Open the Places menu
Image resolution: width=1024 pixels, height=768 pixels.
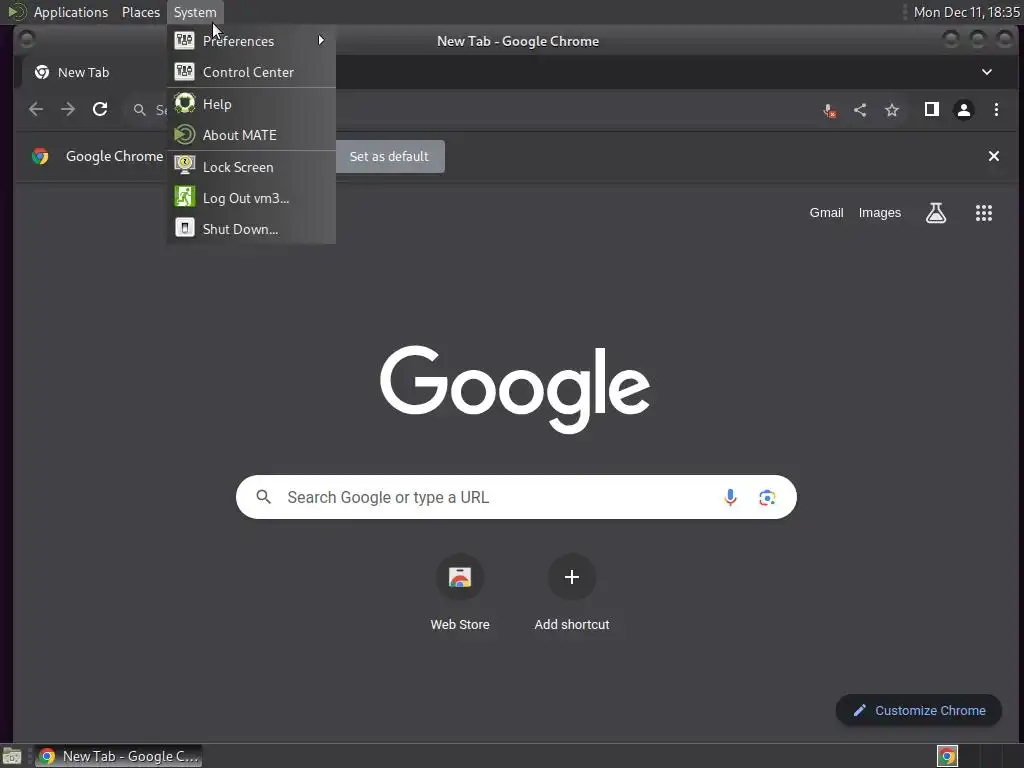140,12
